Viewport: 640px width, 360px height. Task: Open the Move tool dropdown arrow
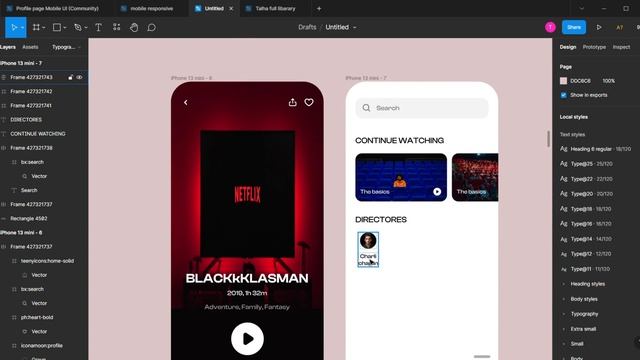22,27
